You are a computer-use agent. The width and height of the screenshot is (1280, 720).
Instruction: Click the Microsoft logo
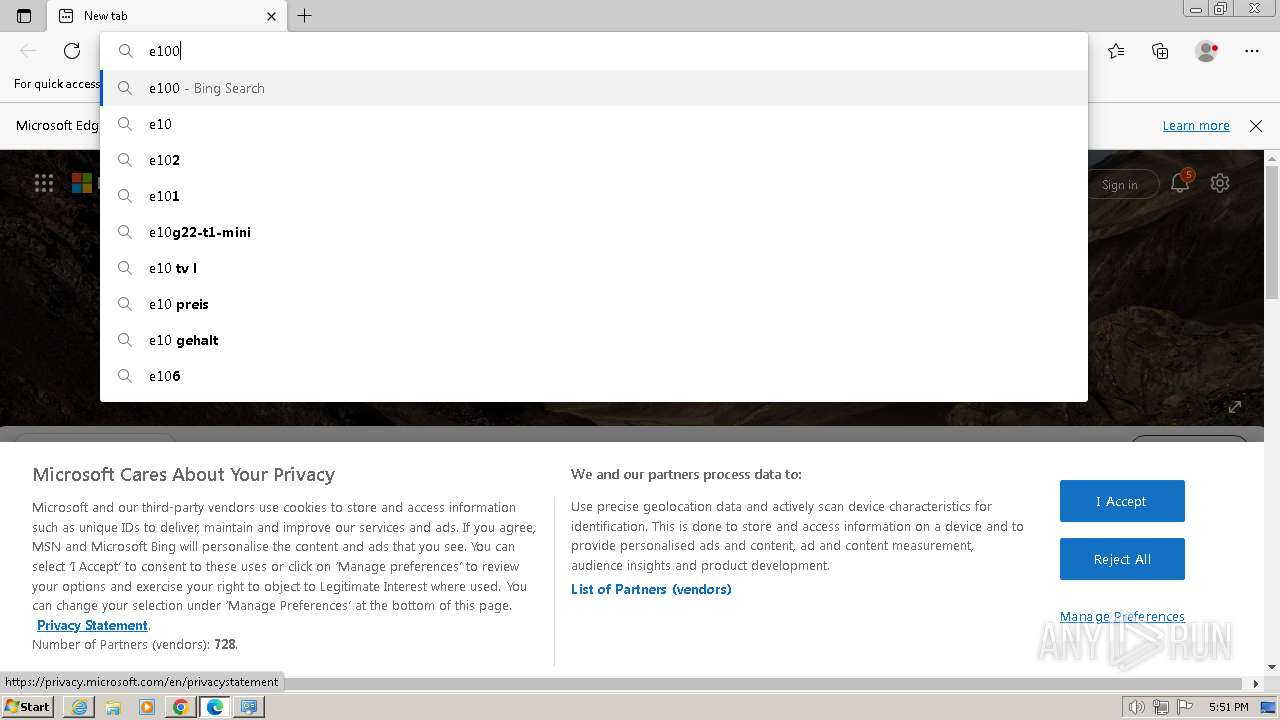click(82, 183)
